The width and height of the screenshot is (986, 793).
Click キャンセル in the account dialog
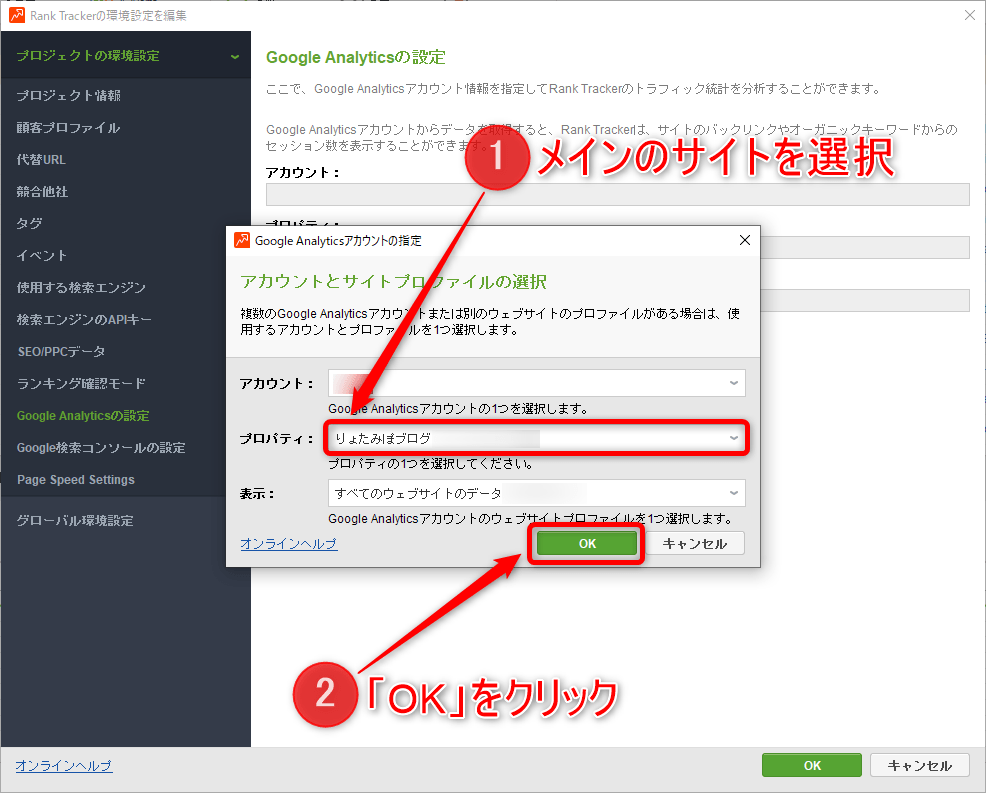point(694,543)
